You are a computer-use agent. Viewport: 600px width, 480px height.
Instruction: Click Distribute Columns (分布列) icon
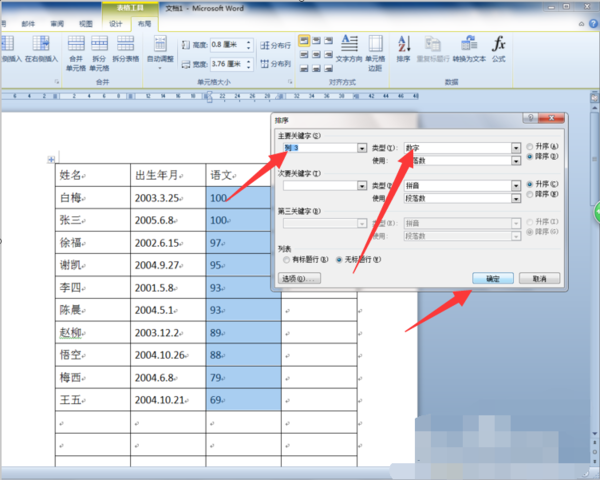pyautogui.click(x=275, y=64)
